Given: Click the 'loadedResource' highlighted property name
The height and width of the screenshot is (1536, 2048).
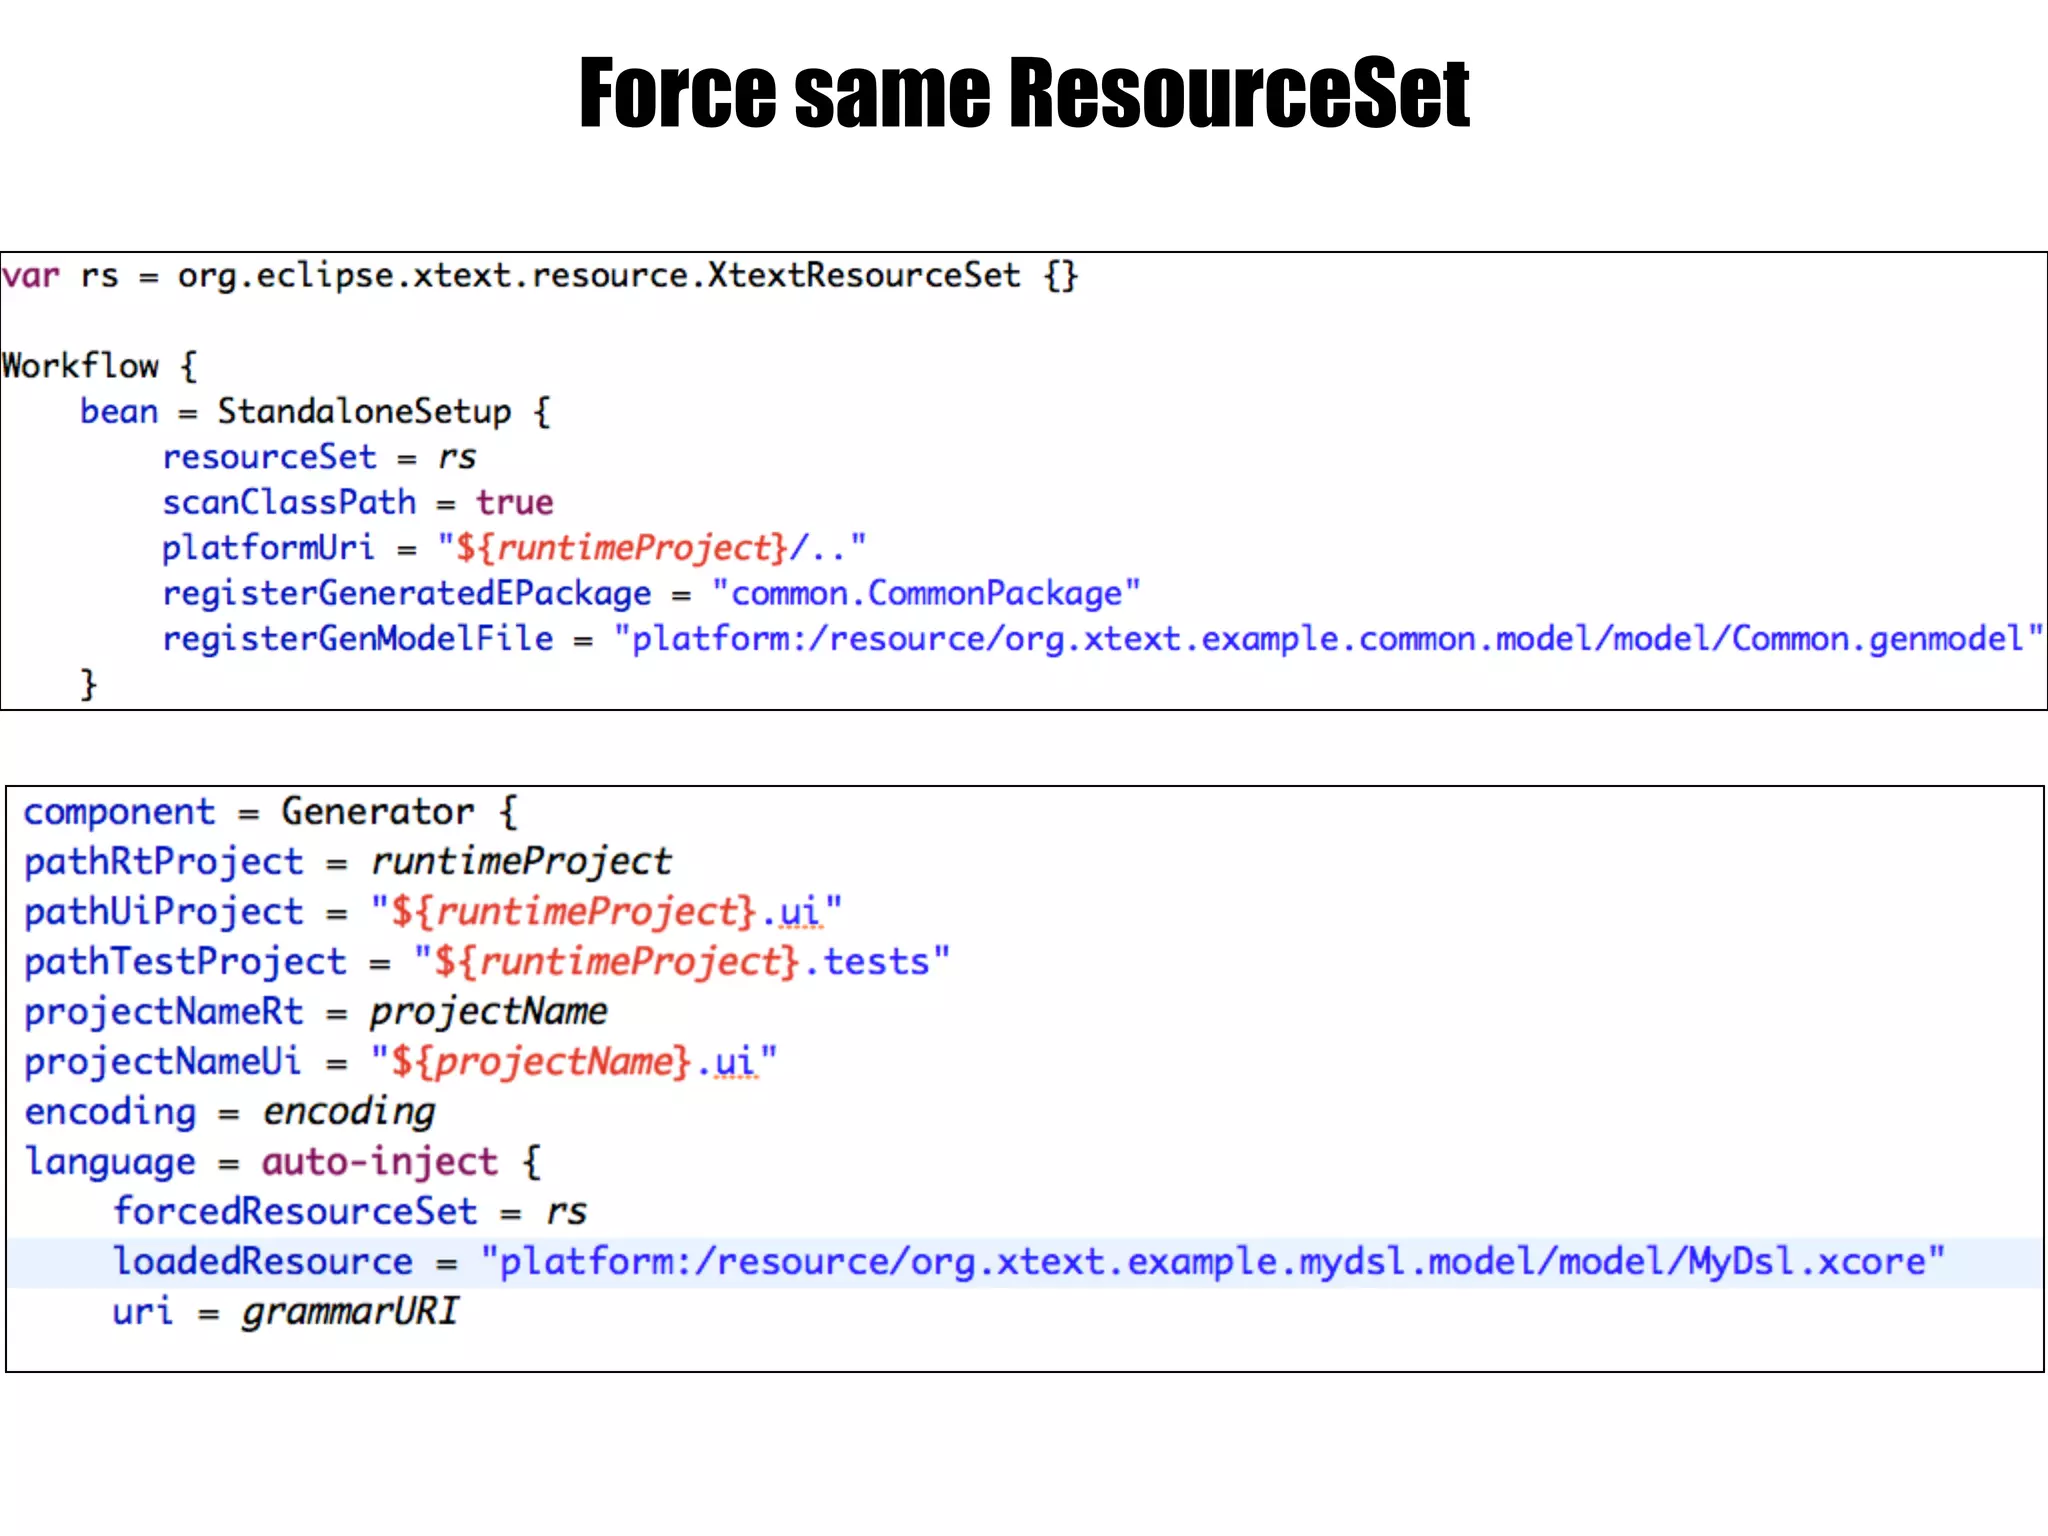Looking at the screenshot, I should [263, 1261].
